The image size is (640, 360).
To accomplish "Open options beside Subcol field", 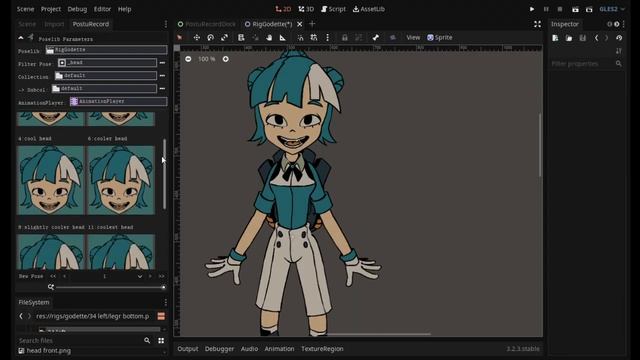I will pos(162,89).
